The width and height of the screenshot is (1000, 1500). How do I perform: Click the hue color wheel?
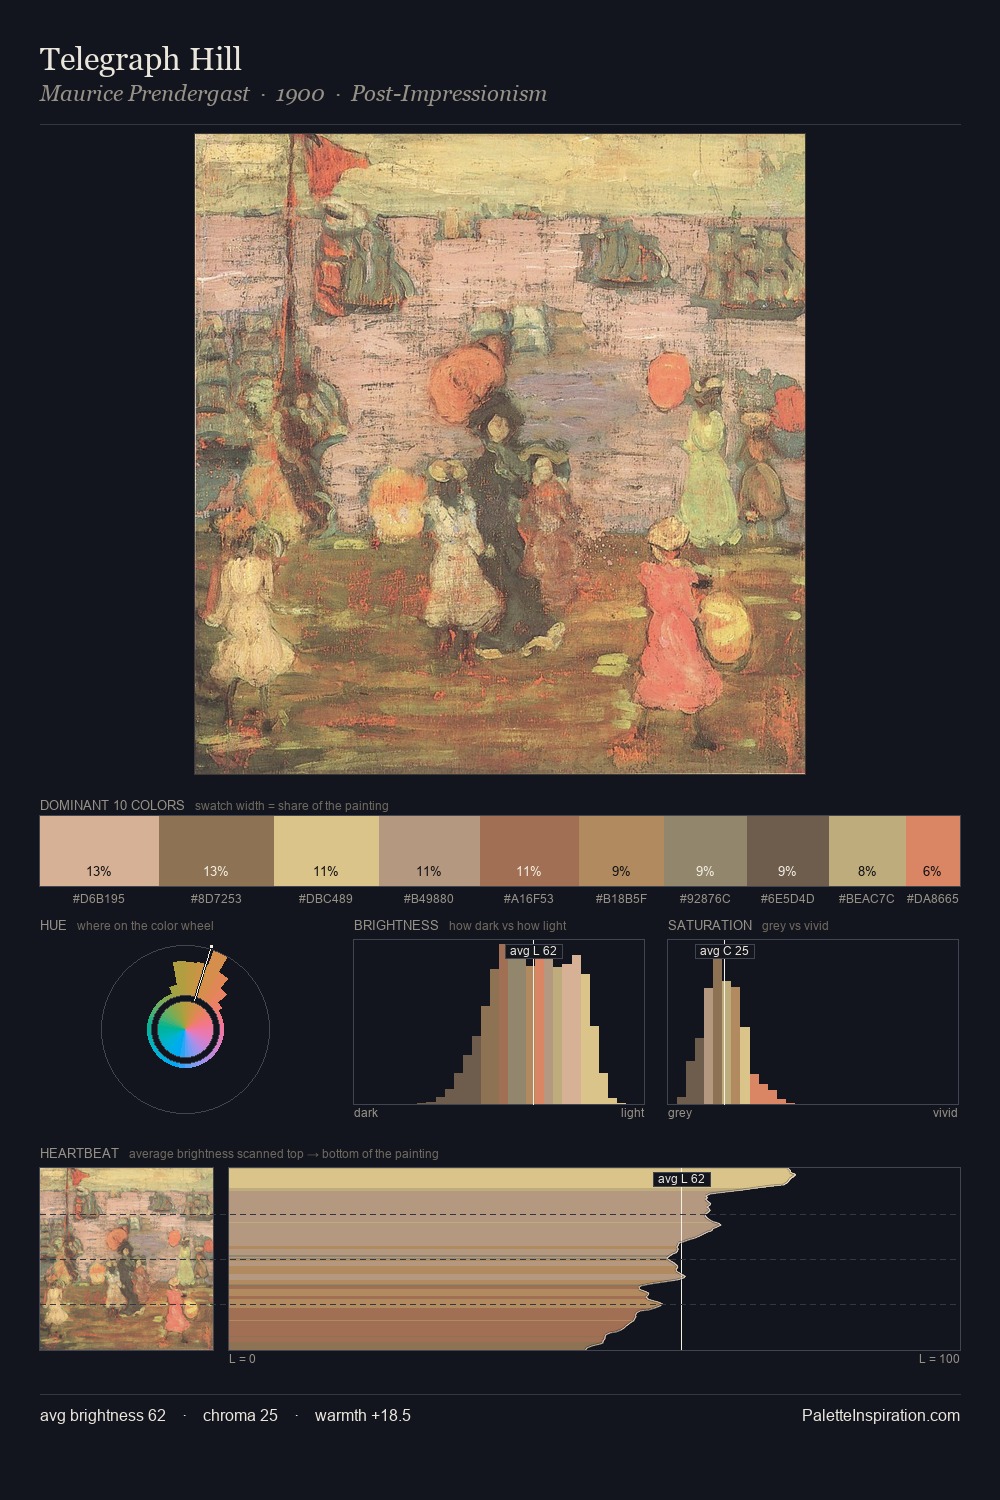tap(185, 1029)
